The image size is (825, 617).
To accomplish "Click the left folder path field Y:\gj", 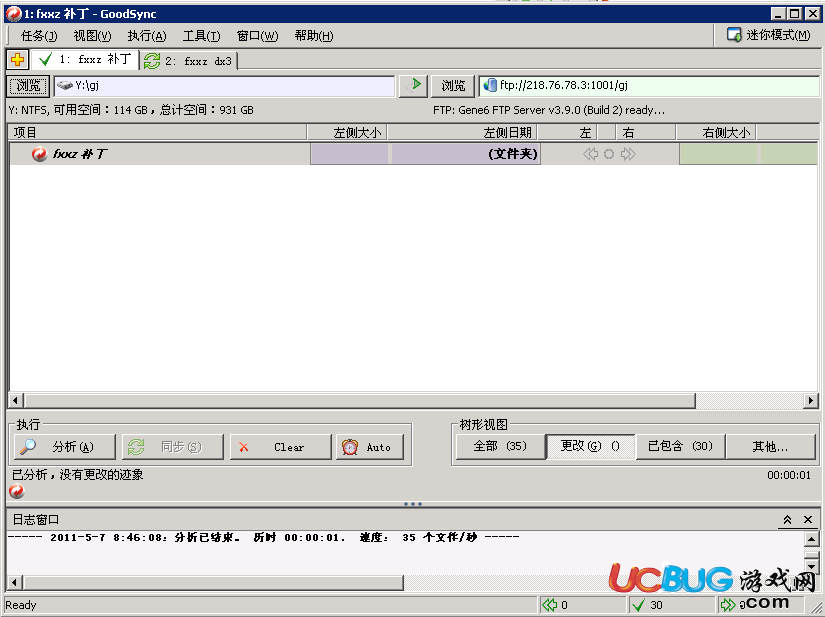I will pyautogui.click(x=224, y=86).
